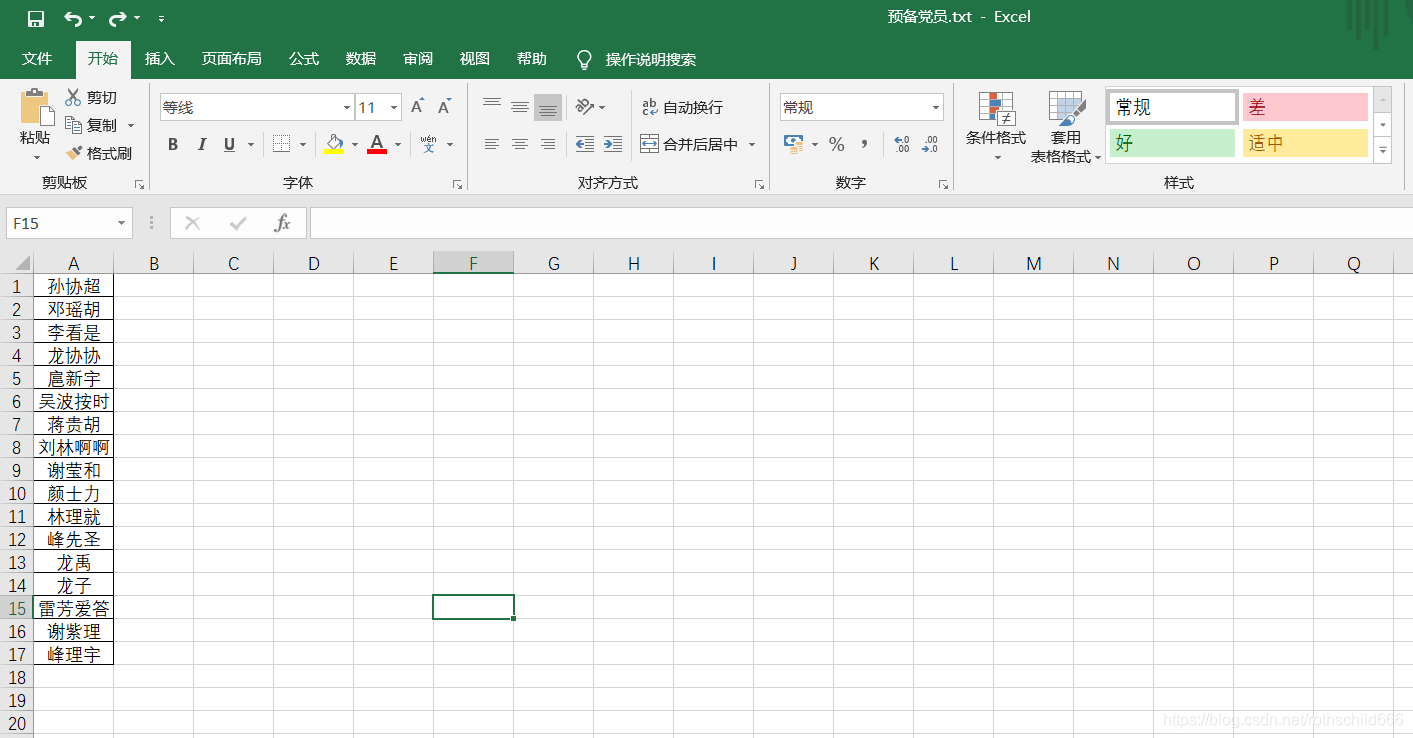Click Merge and Center (合并后居中)
This screenshot has height=738, width=1413.
(689, 144)
